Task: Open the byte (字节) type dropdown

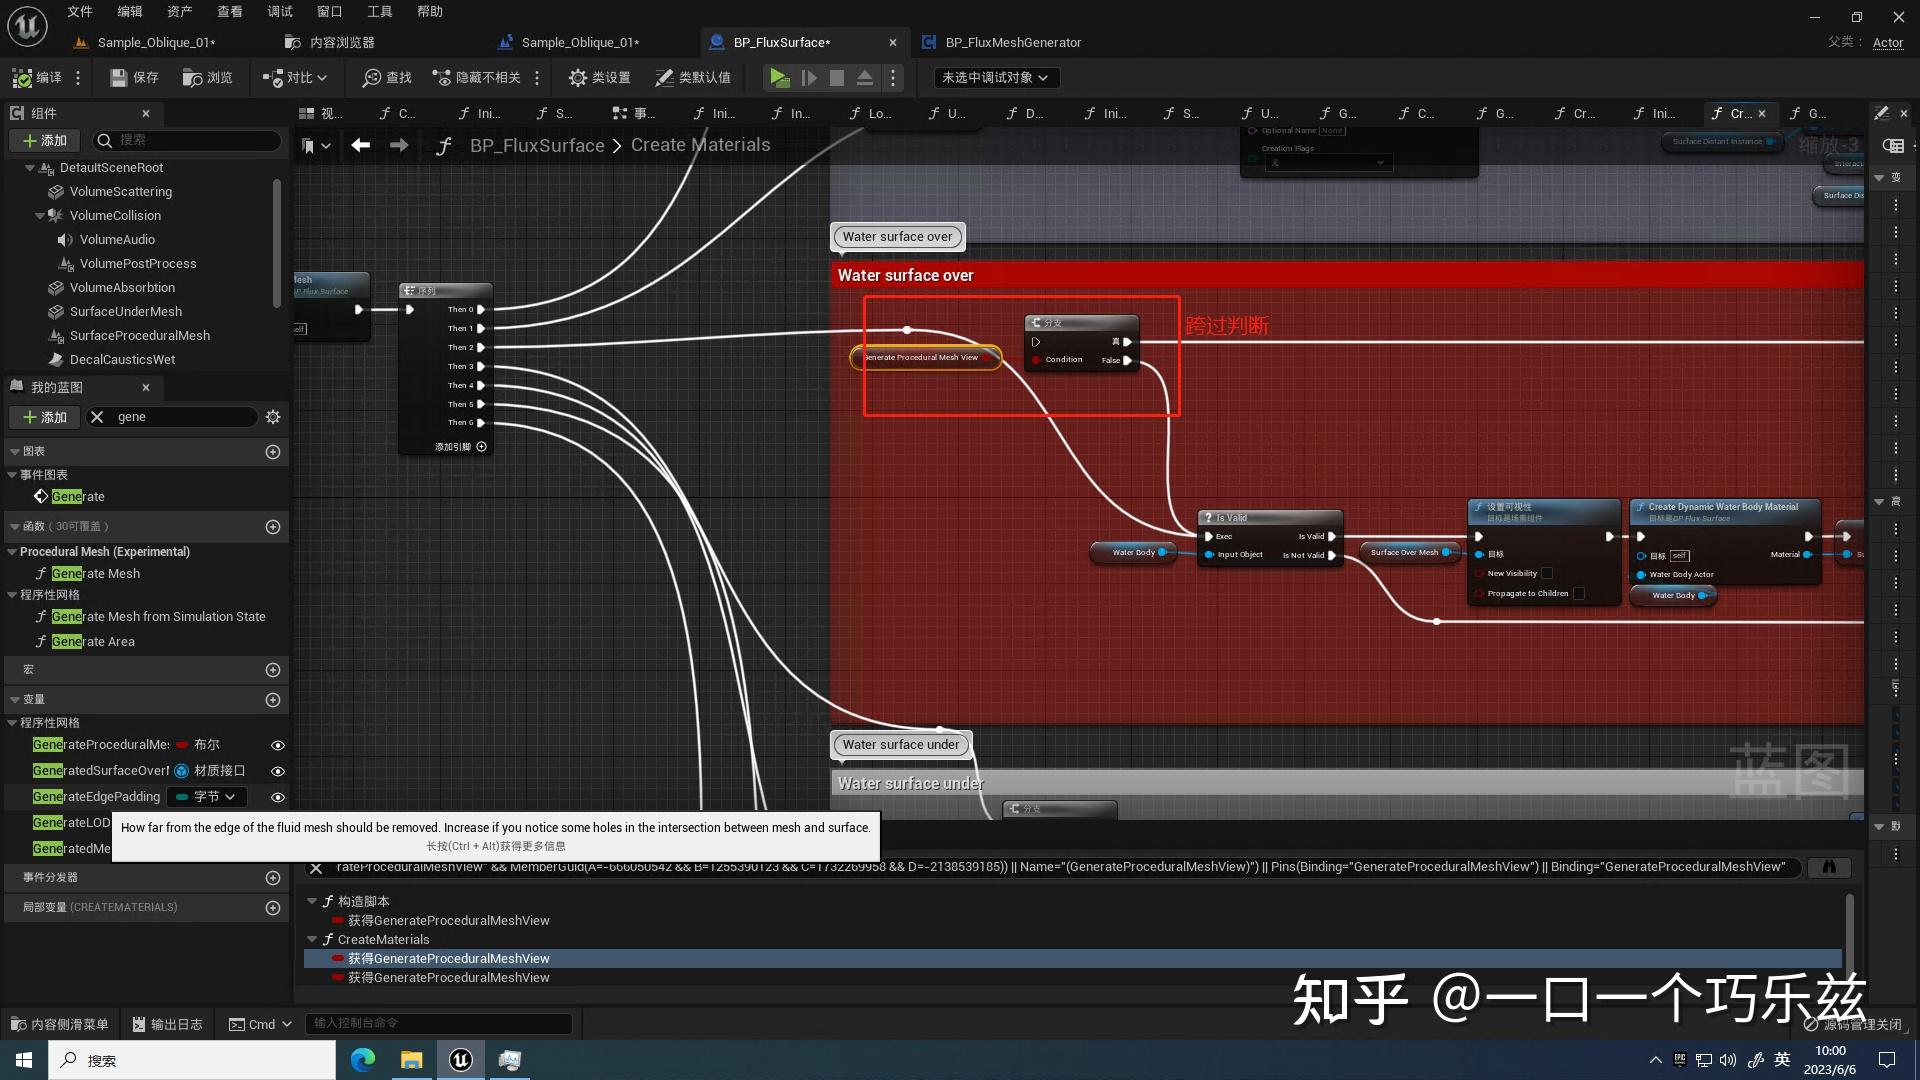Action: (206, 797)
